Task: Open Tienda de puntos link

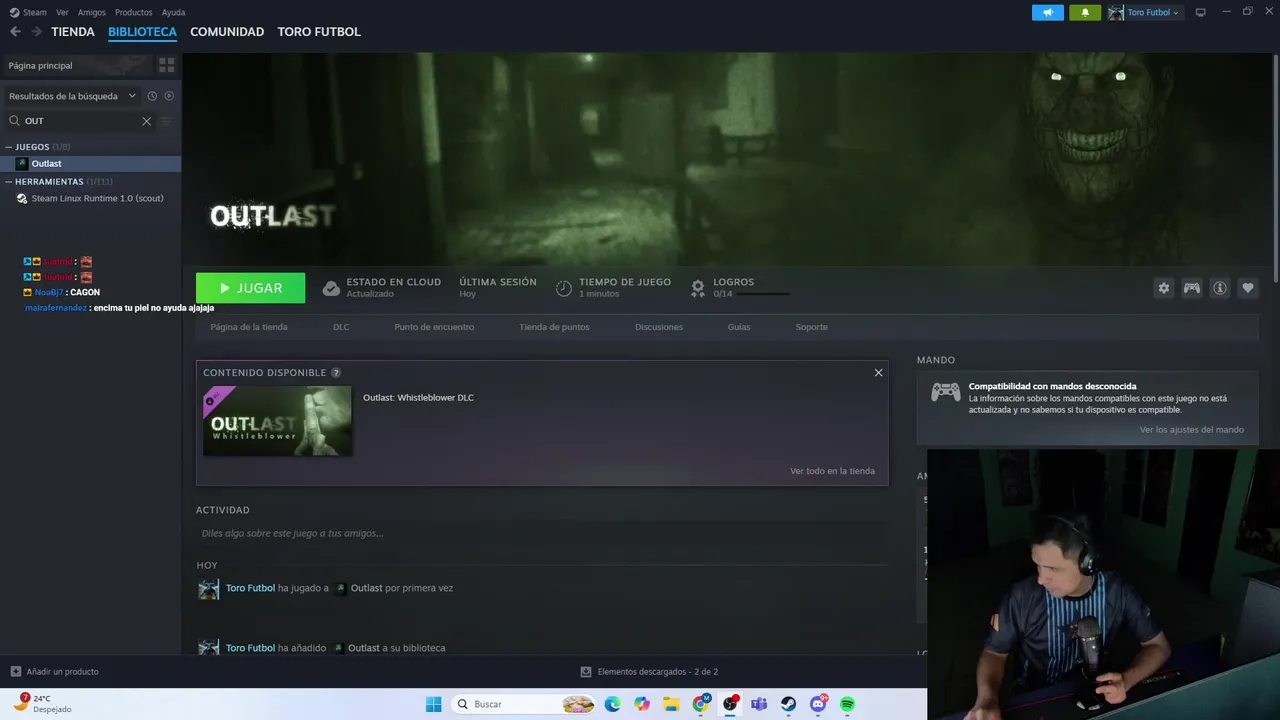Action: pos(554,327)
